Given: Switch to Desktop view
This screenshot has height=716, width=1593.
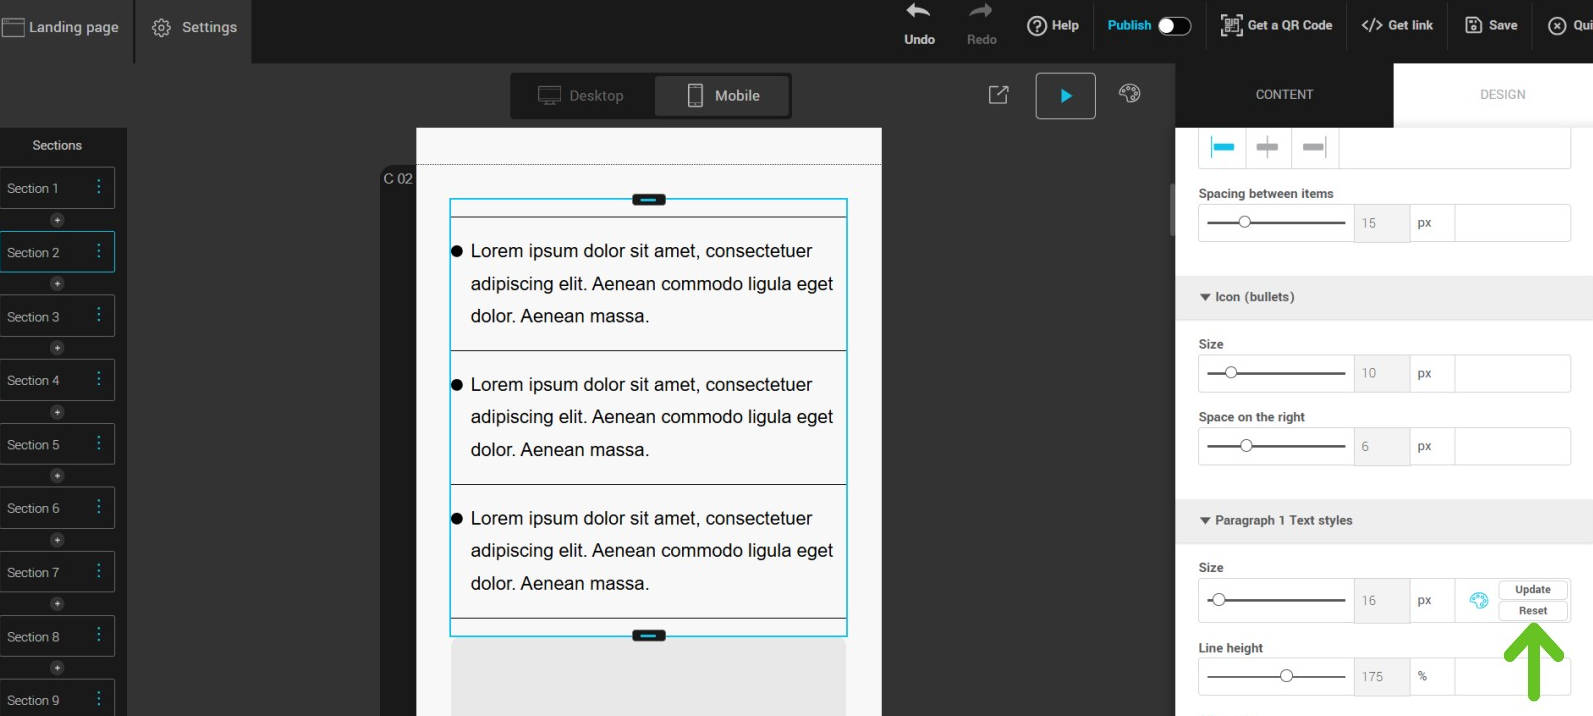Looking at the screenshot, I should (x=582, y=96).
